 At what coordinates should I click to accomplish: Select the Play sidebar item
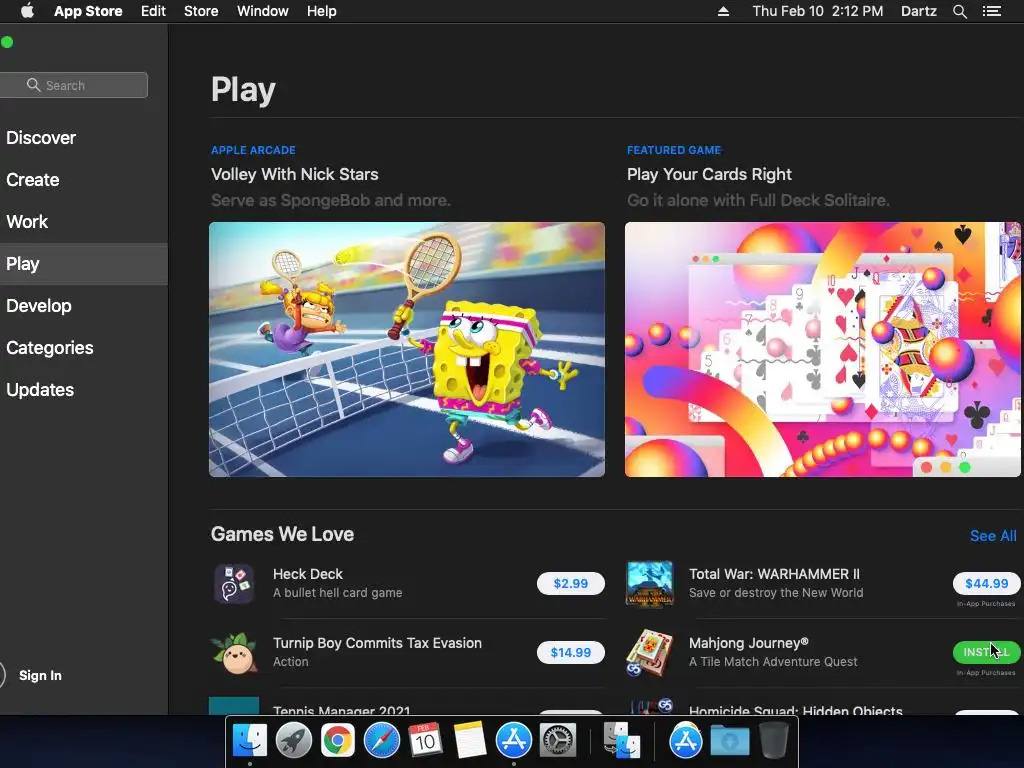pyautogui.click(x=84, y=264)
